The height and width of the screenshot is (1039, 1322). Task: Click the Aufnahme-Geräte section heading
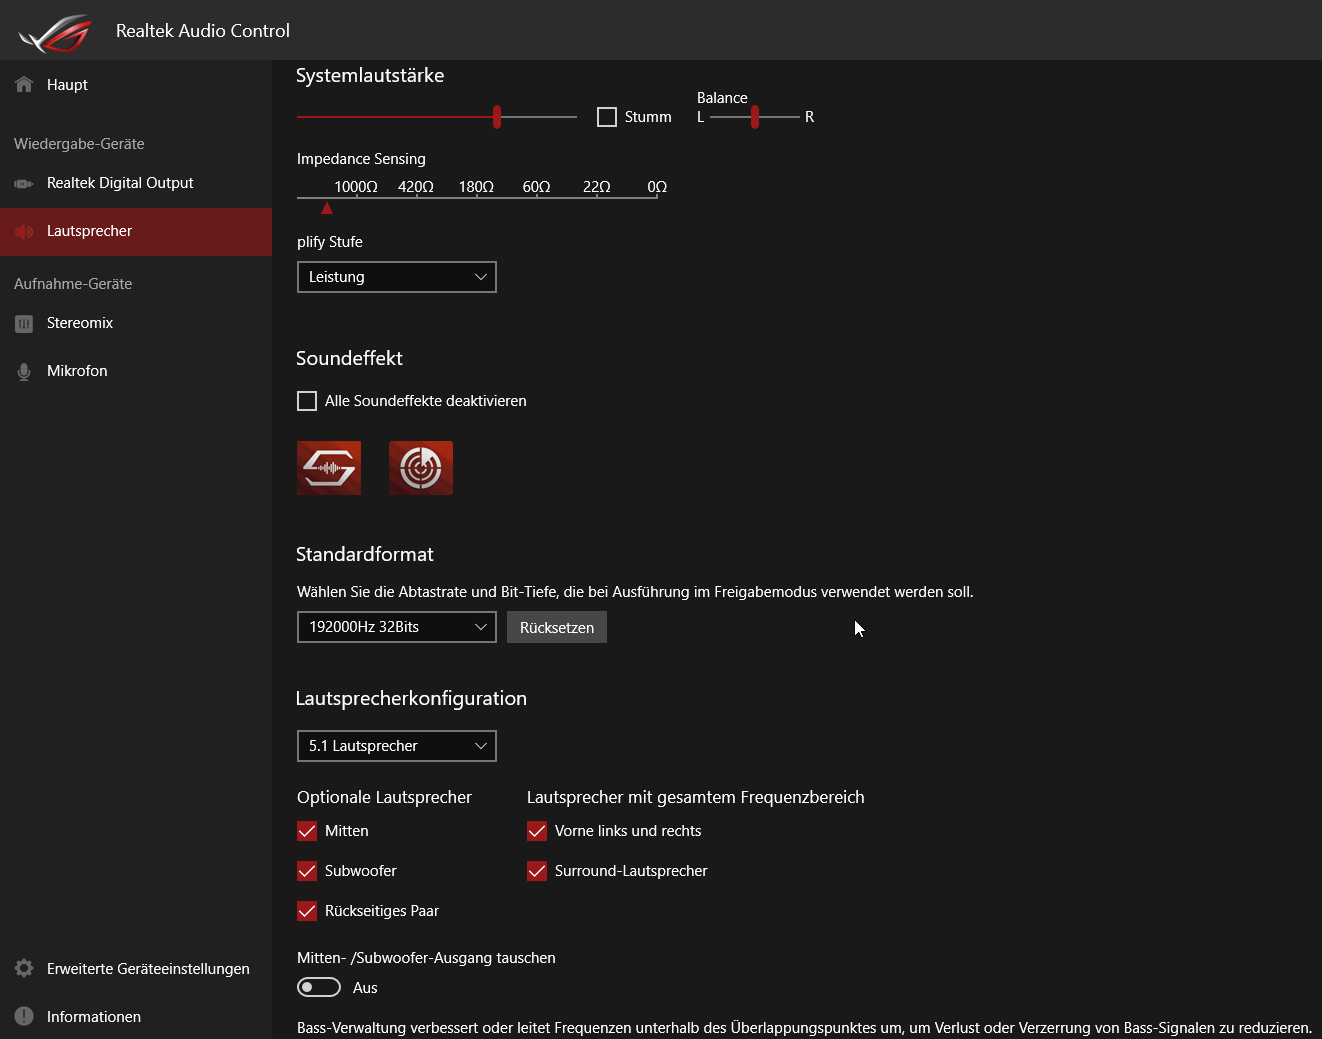73,284
